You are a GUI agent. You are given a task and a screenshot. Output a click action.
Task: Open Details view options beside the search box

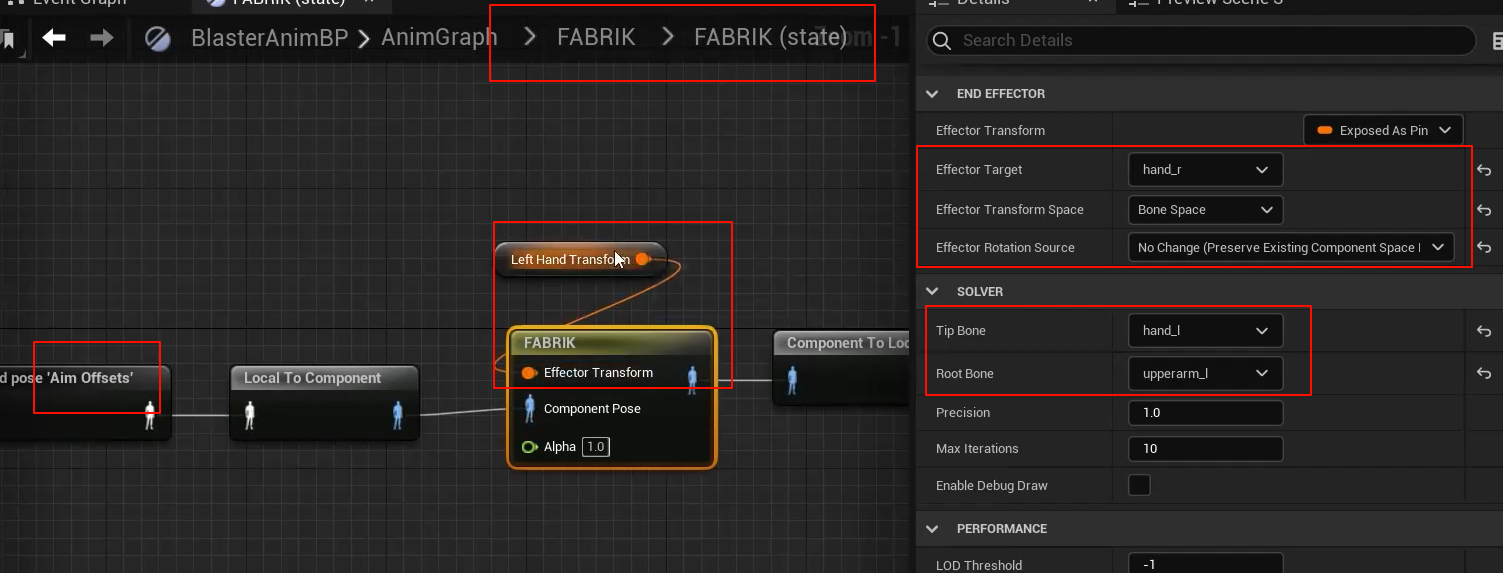click(x=1497, y=41)
